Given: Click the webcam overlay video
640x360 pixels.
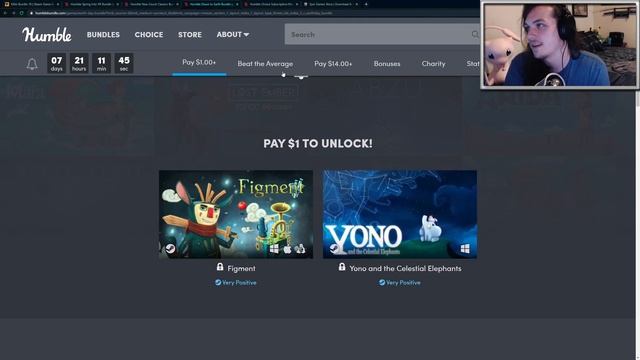Looking at the screenshot, I should click(x=560, y=44).
